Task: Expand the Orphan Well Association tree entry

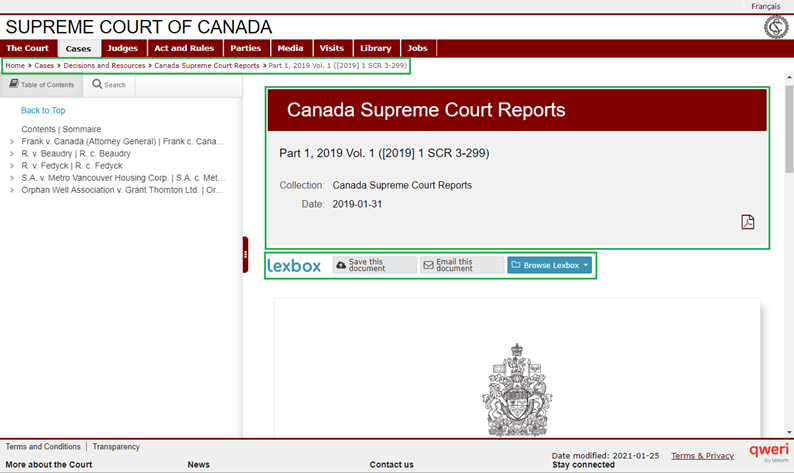Action: (x=11, y=189)
